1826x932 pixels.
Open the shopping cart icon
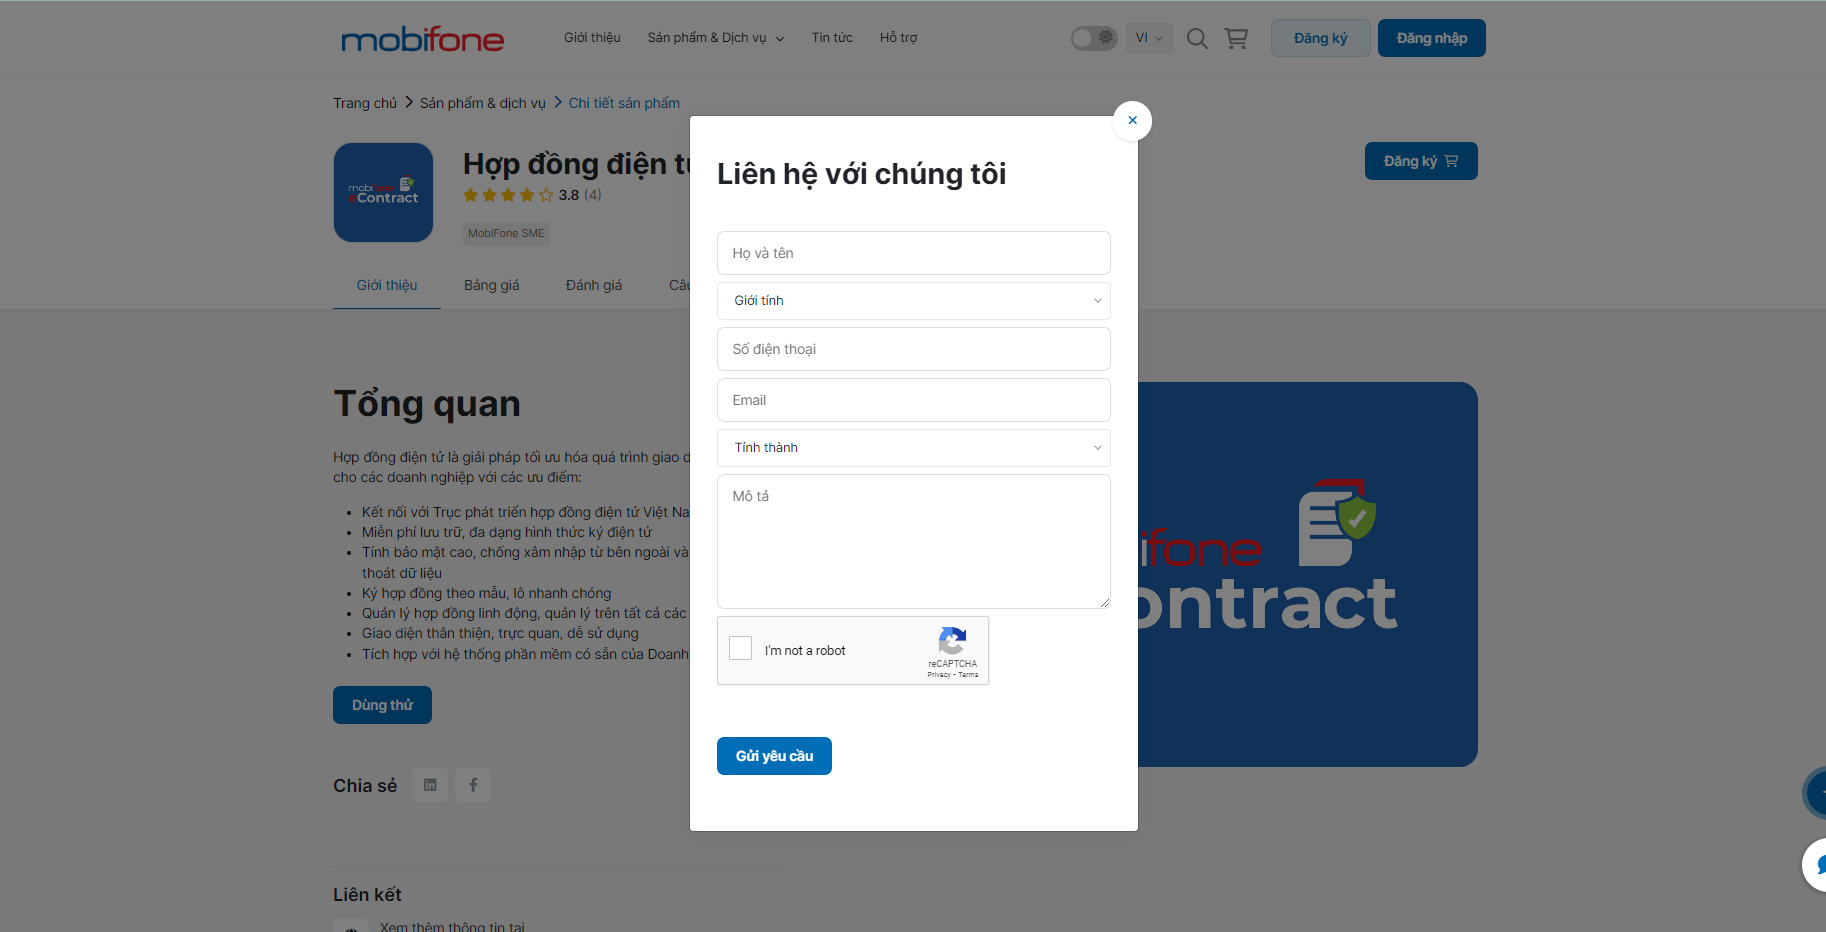[1236, 38]
